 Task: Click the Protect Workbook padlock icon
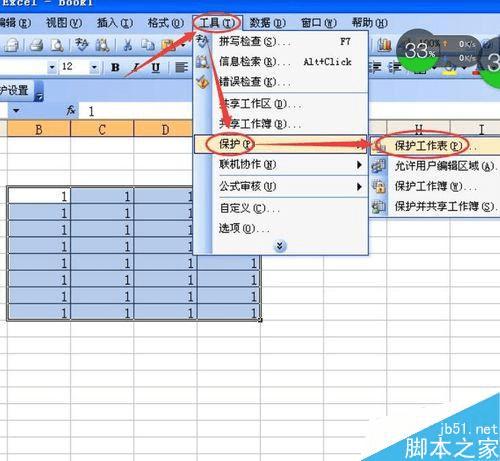coord(379,186)
